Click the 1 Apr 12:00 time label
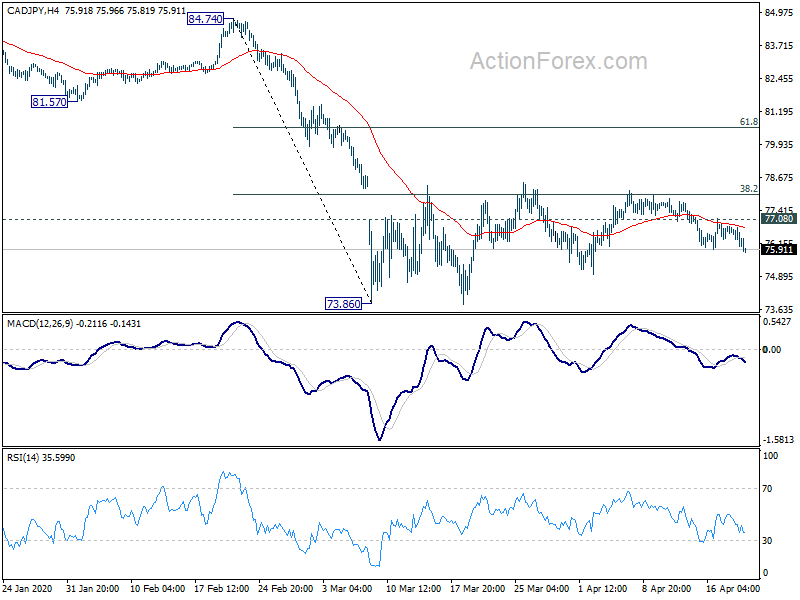The image size is (800, 600). [603, 588]
